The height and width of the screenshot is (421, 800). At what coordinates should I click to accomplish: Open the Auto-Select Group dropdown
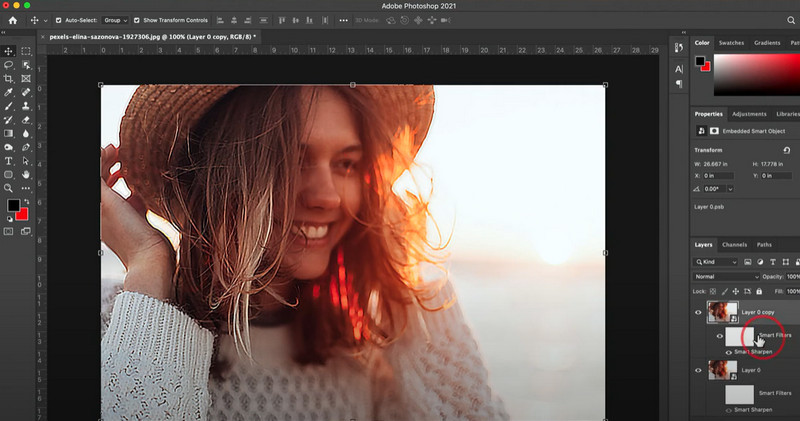115,20
